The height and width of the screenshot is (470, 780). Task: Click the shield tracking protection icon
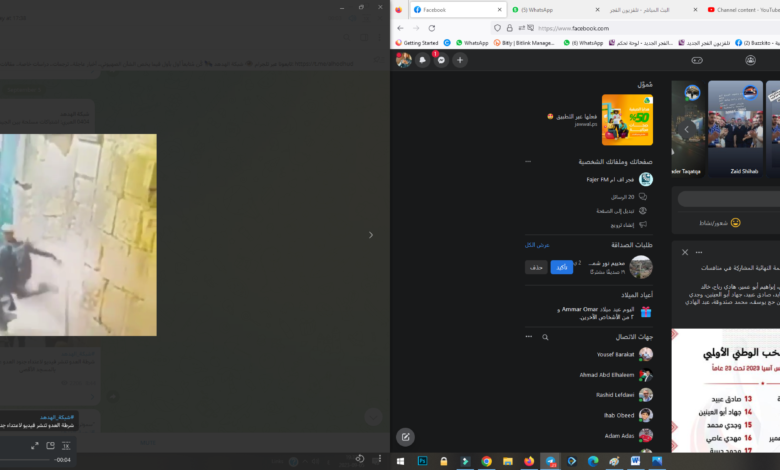[497, 28]
